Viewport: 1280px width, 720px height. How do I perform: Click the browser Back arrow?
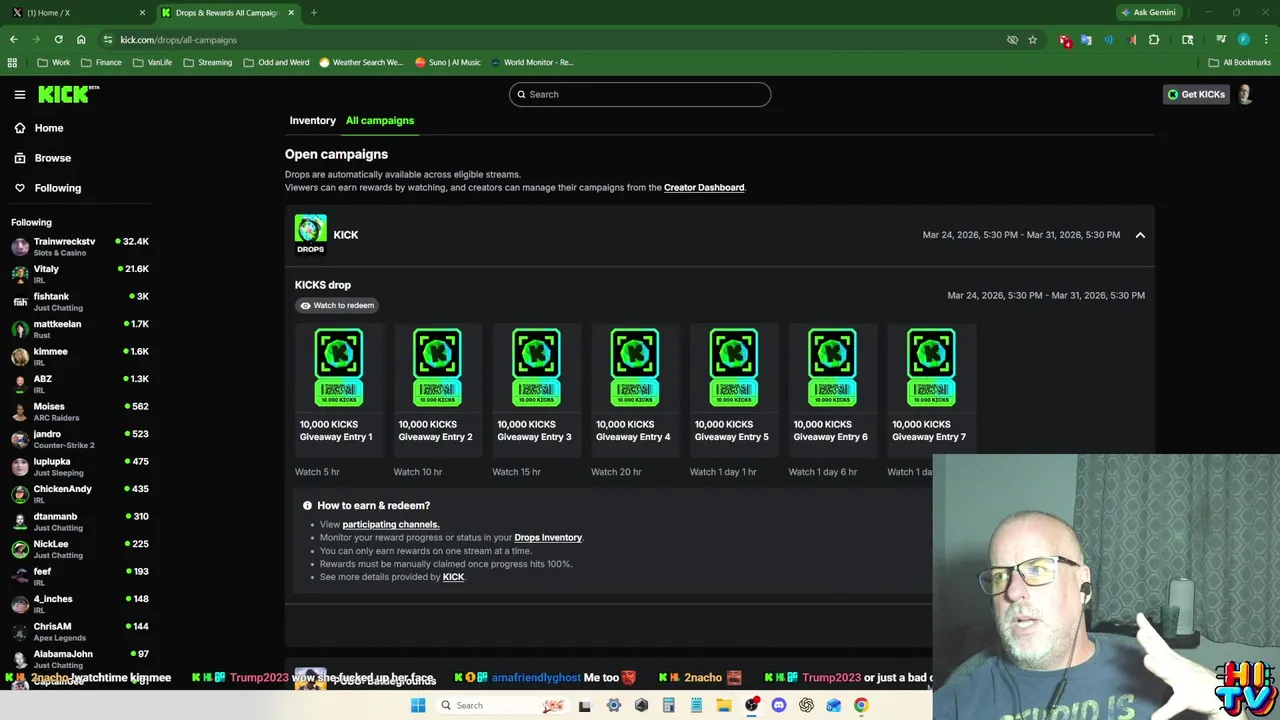[x=13, y=40]
